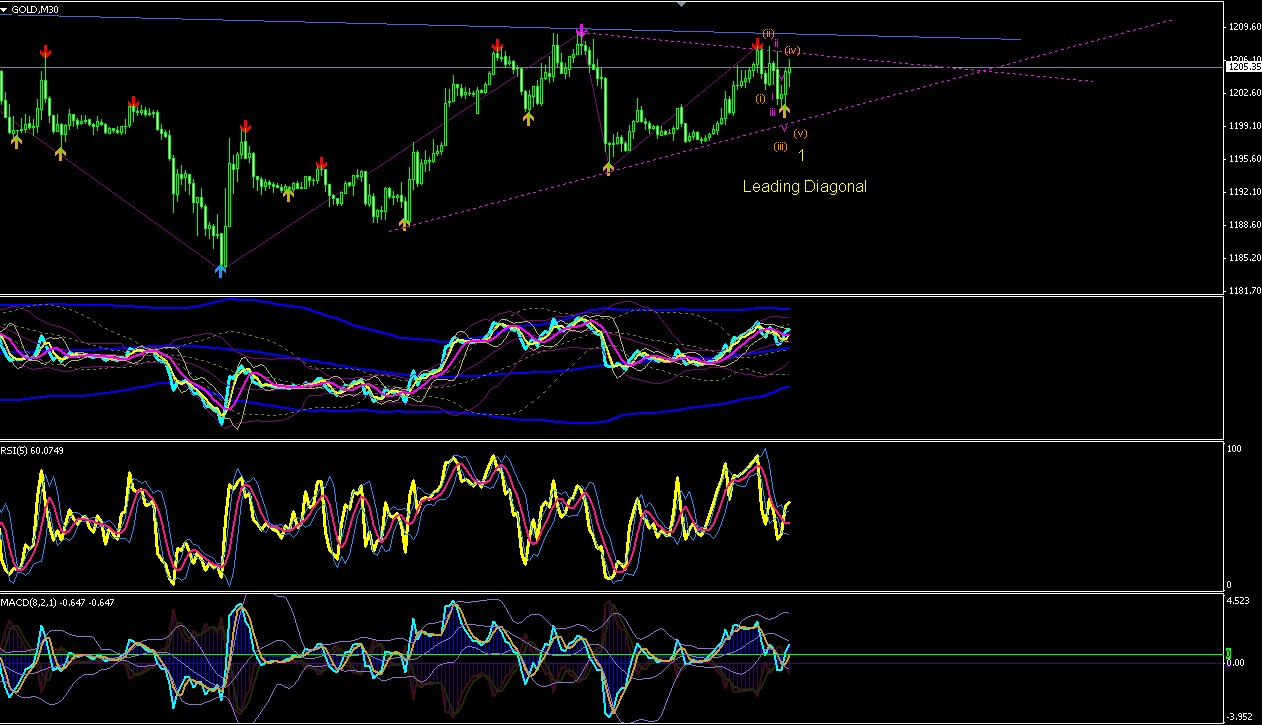The height and width of the screenshot is (725, 1262).
Task: Click the 1199.10 price axis value
Action: click(x=1243, y=126)
